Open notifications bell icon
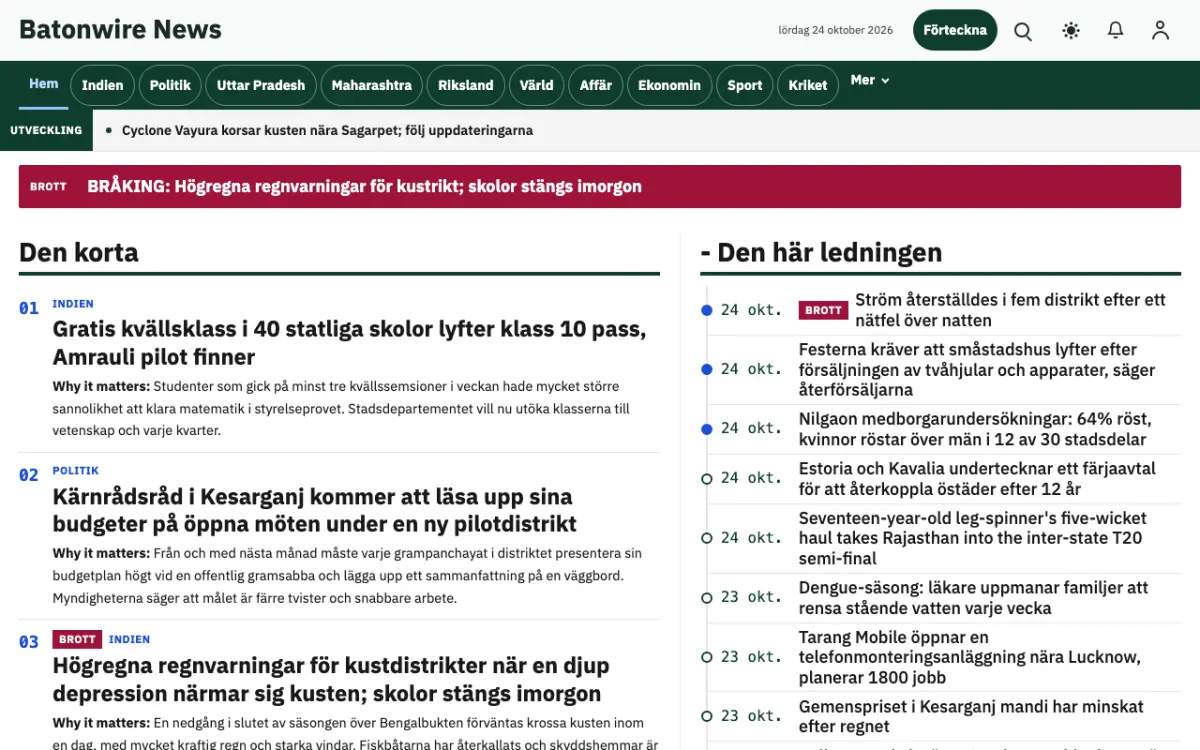The image size is (1200, 750). tap(1116, 30)
